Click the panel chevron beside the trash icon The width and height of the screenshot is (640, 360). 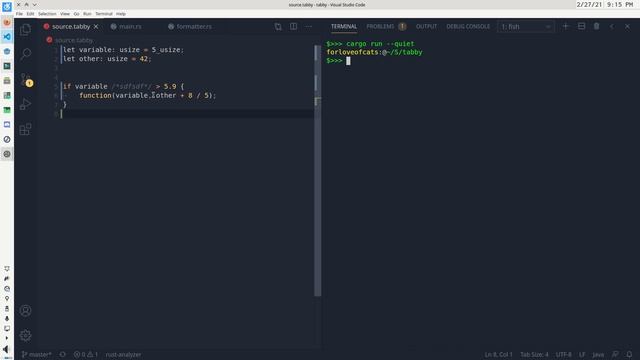point(612,27)
